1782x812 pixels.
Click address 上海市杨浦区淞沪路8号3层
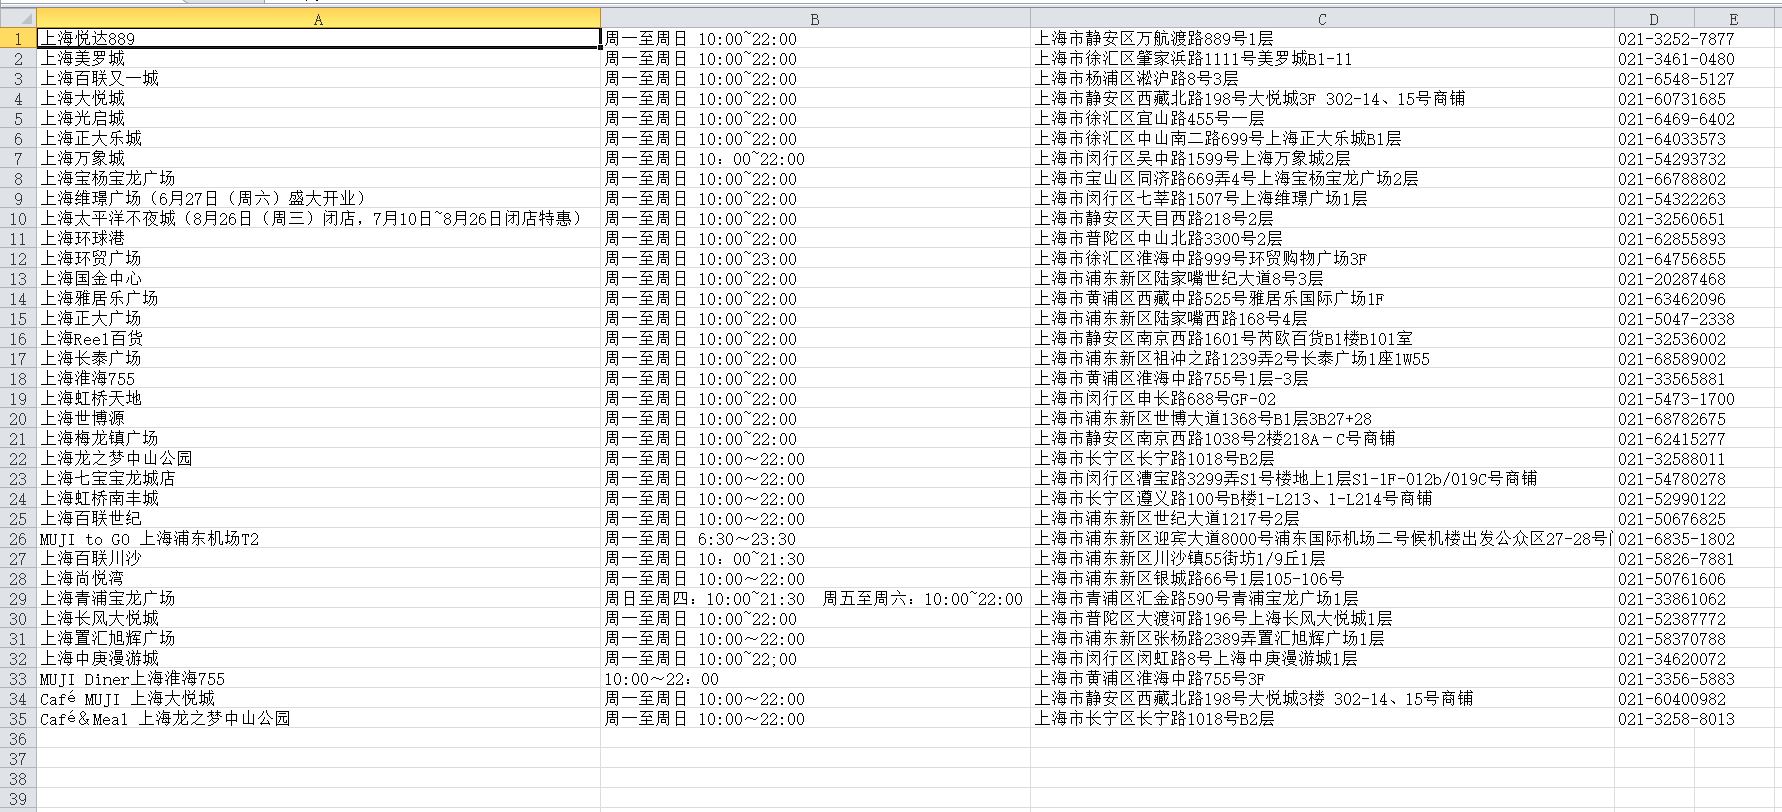click(x=1322, y=79)
